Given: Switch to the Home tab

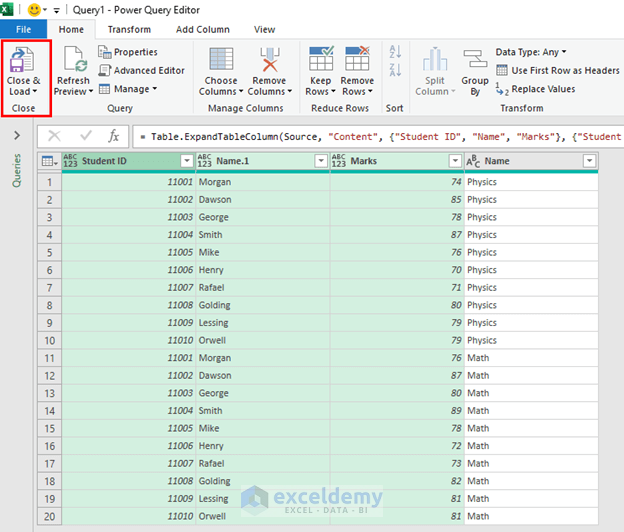Looking at the screenshot, I should (x=71, y=29).
